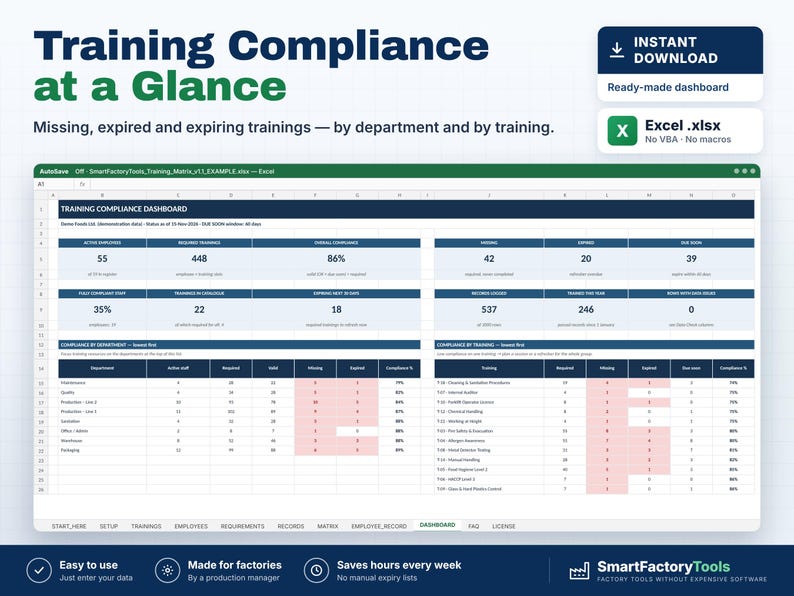Click the SmartFactoryTools factory logo icon
This screenshot has height=596, width=794.
[579, 571]
